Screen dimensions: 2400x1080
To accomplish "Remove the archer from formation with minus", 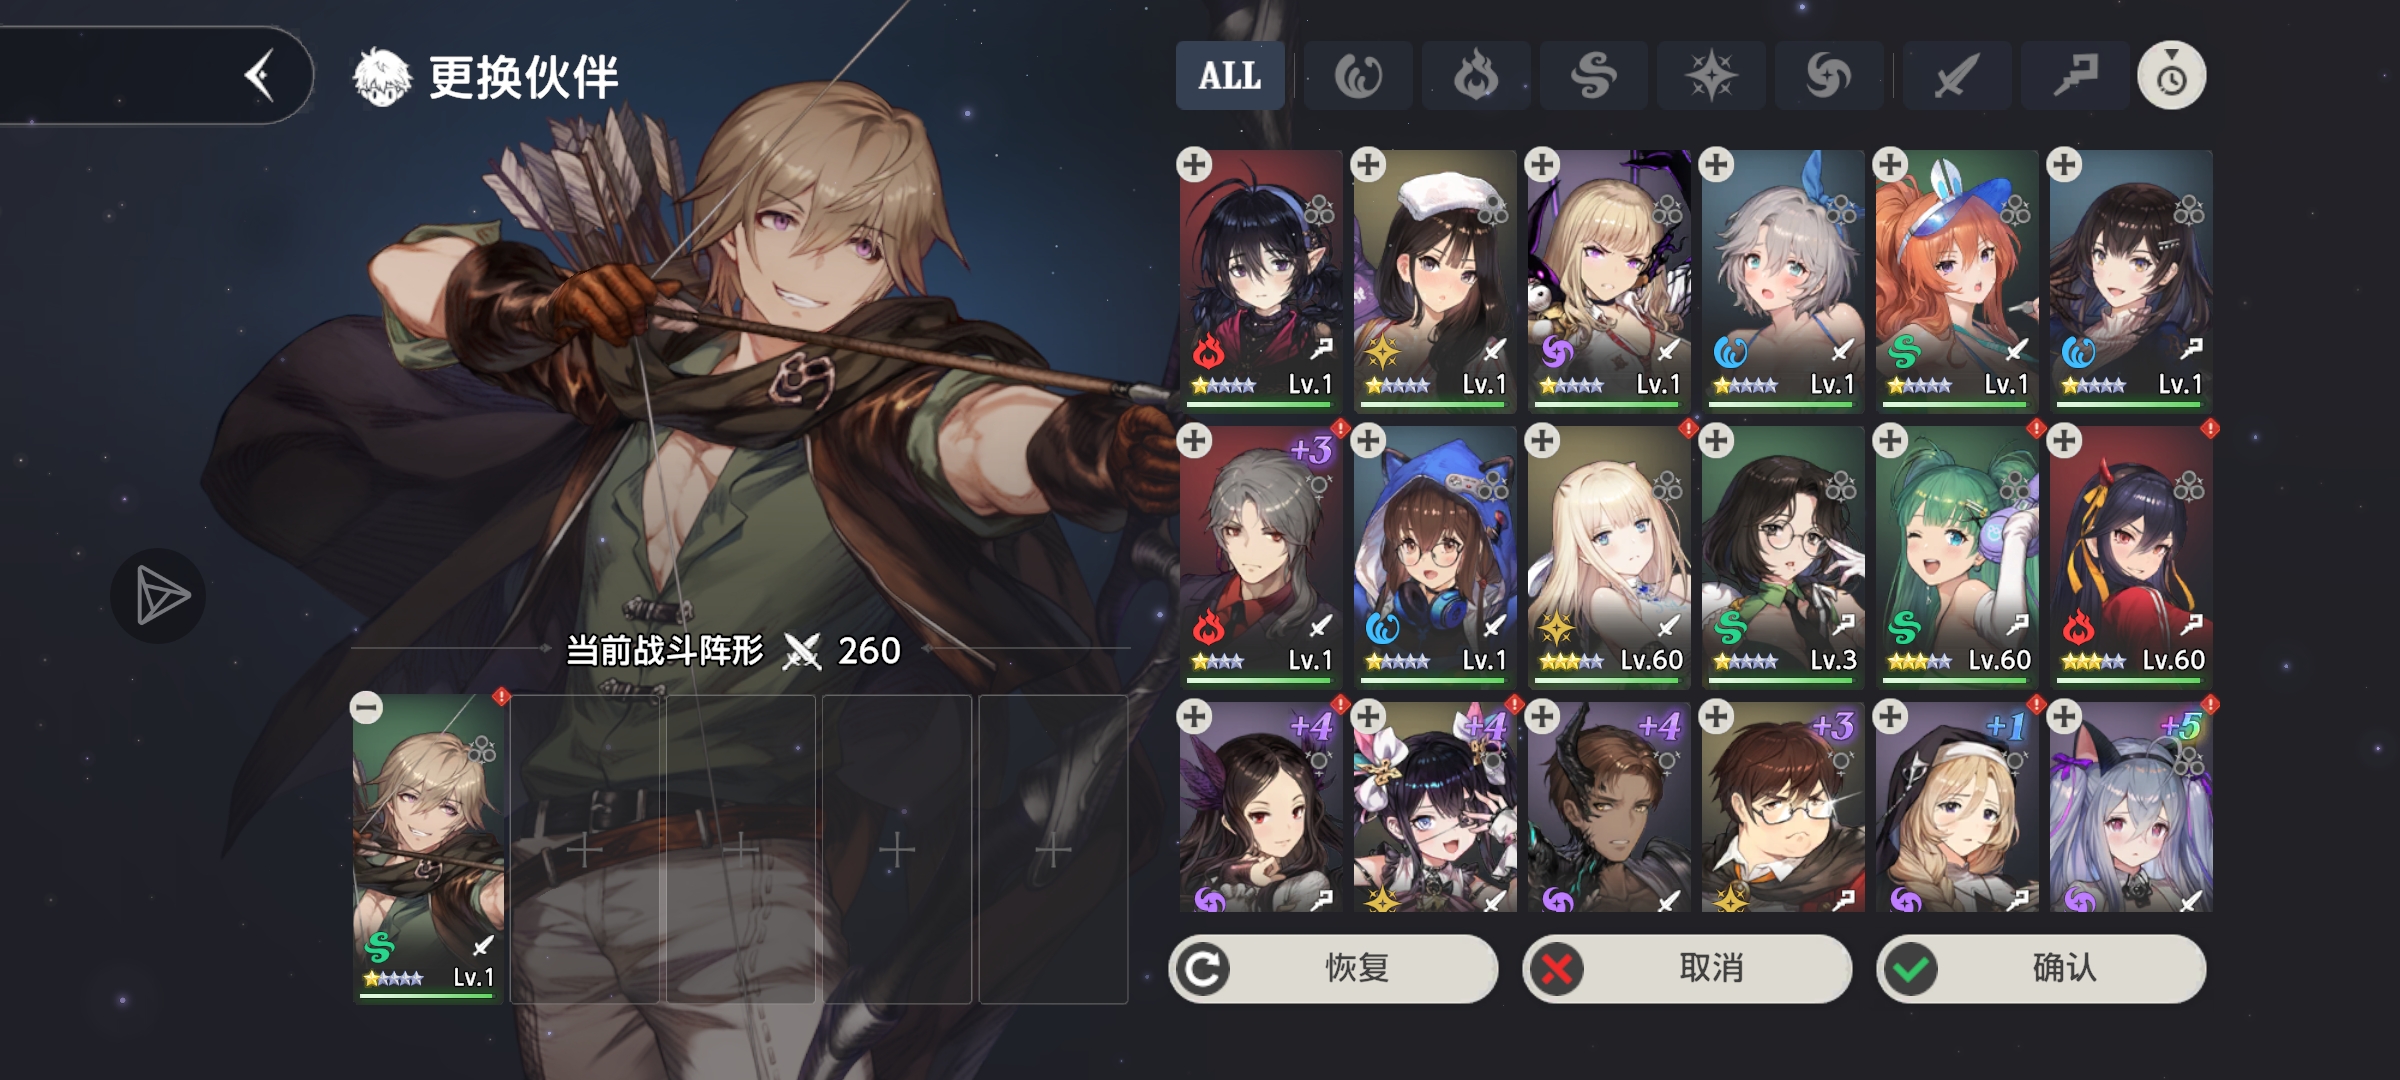I will pyautogui.click(x=367, y=708).
